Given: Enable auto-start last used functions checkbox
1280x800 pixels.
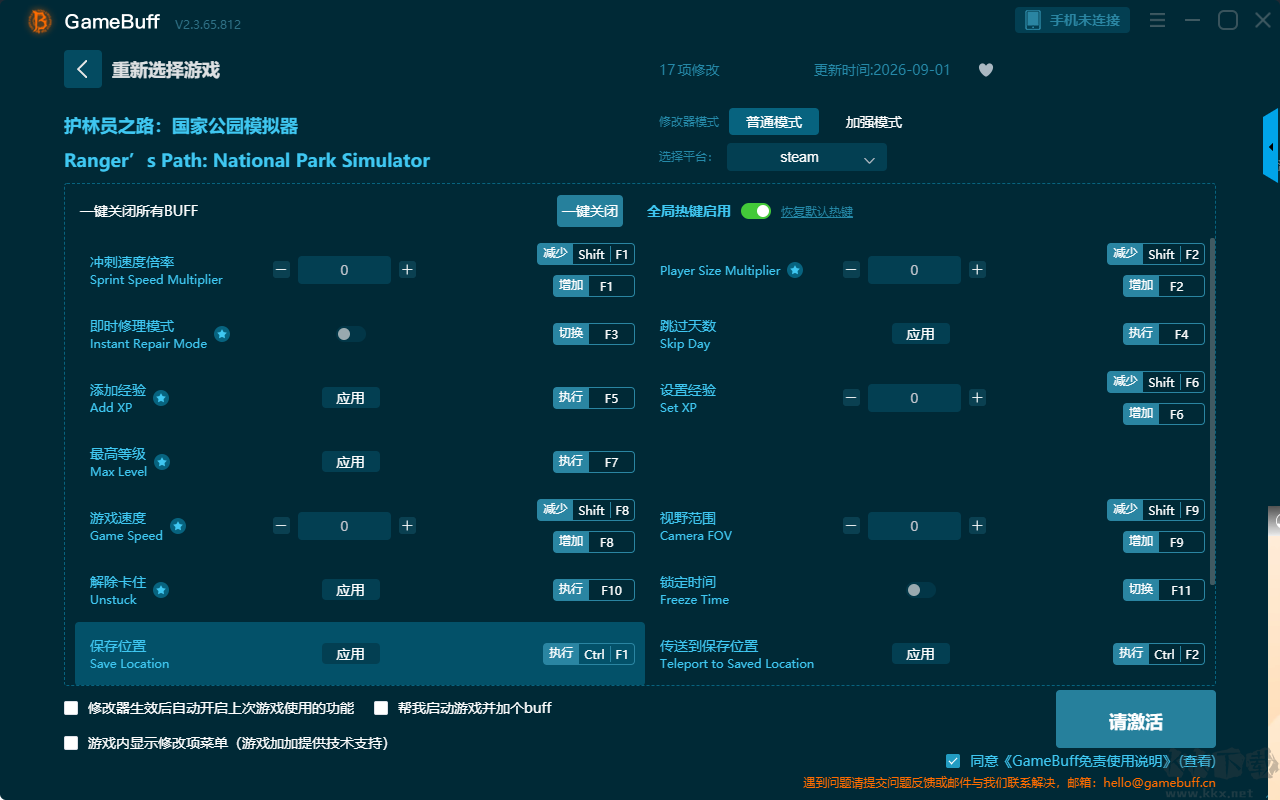Looking at the screenshot, I should pos(71,708).
